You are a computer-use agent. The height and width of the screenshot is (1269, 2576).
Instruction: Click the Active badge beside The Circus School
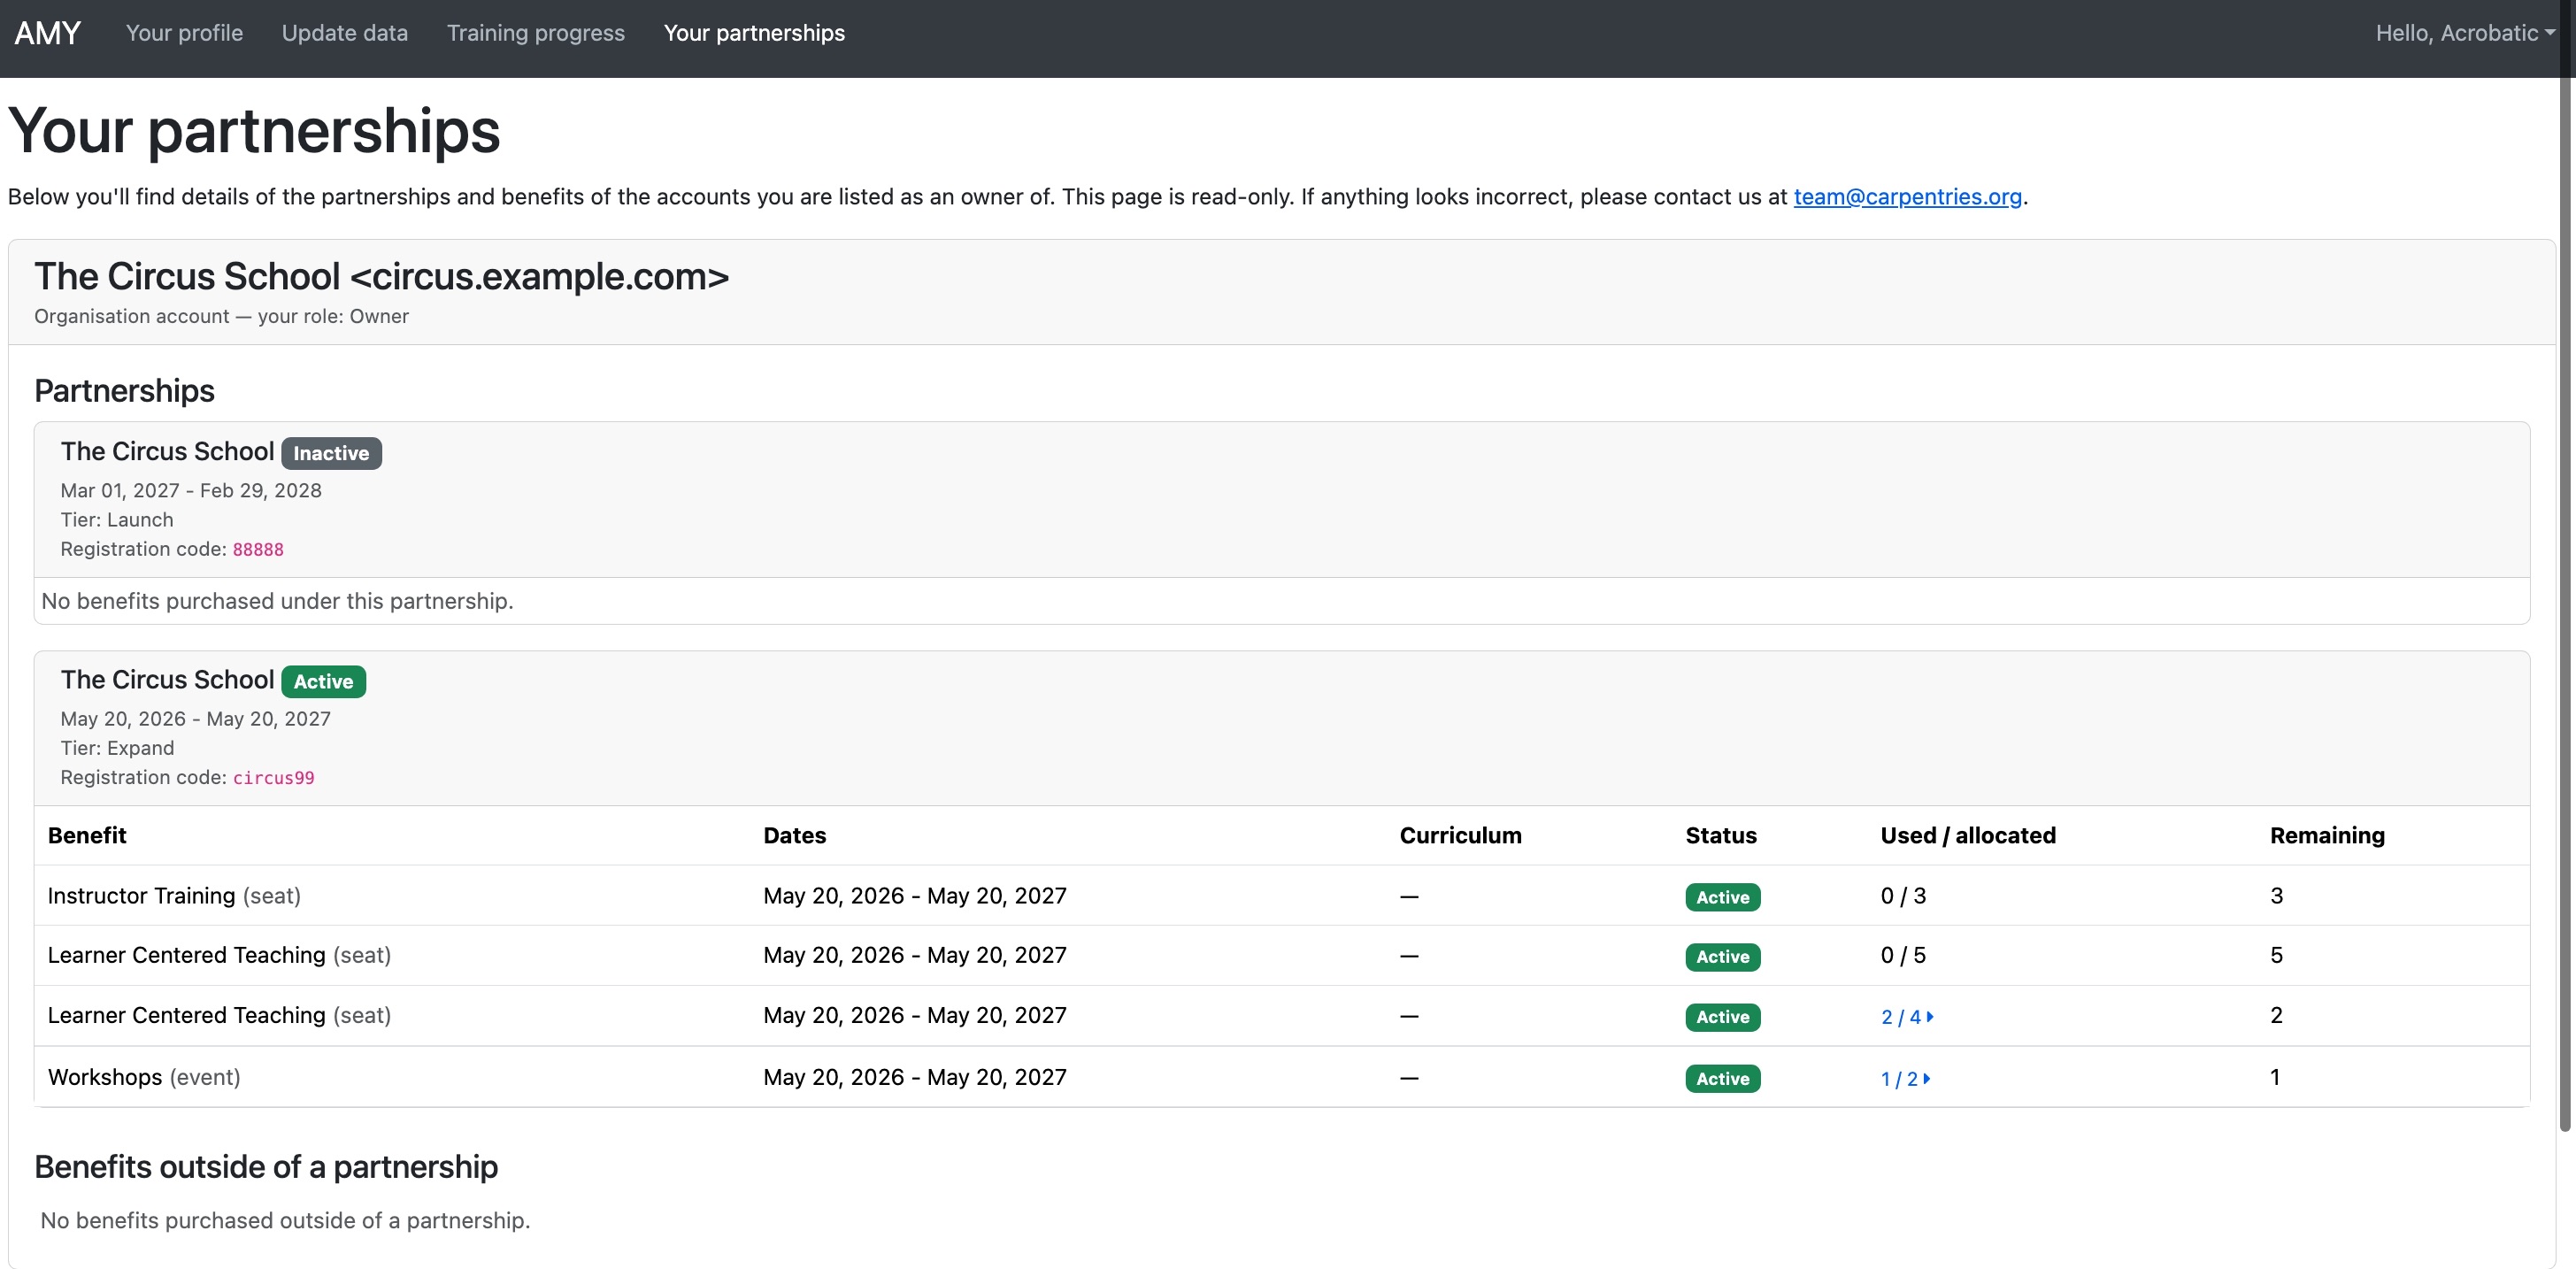(x=323, y=681)
